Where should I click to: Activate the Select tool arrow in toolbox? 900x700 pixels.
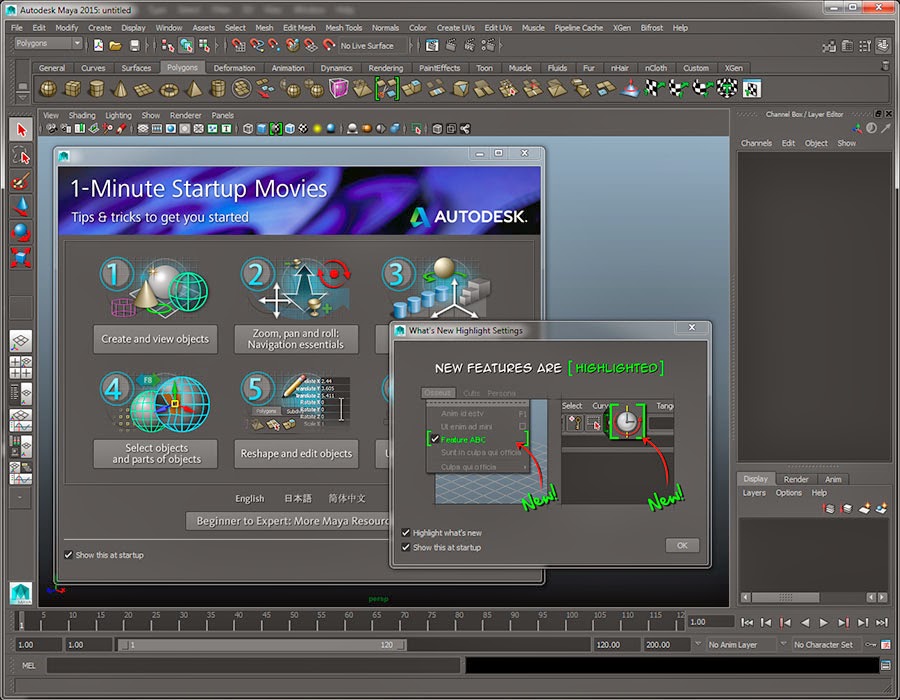click(x=21, y=131)
